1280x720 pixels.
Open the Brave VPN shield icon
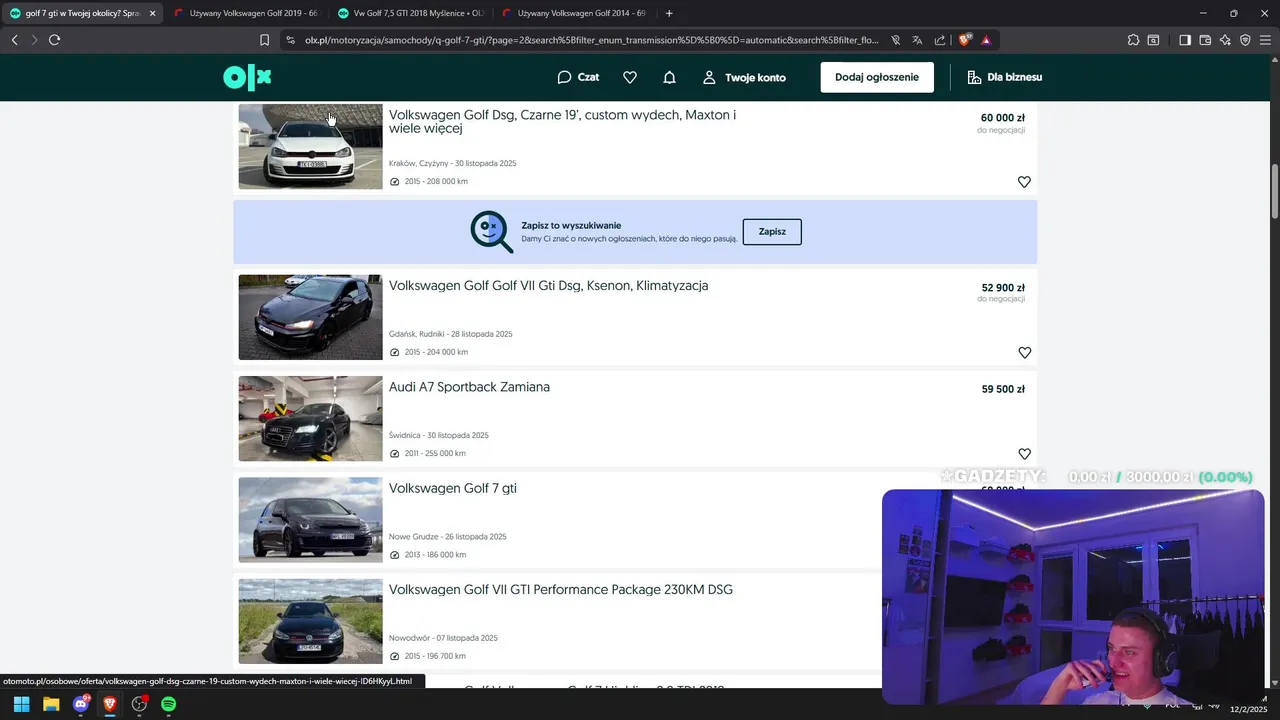pos(1245,40)
